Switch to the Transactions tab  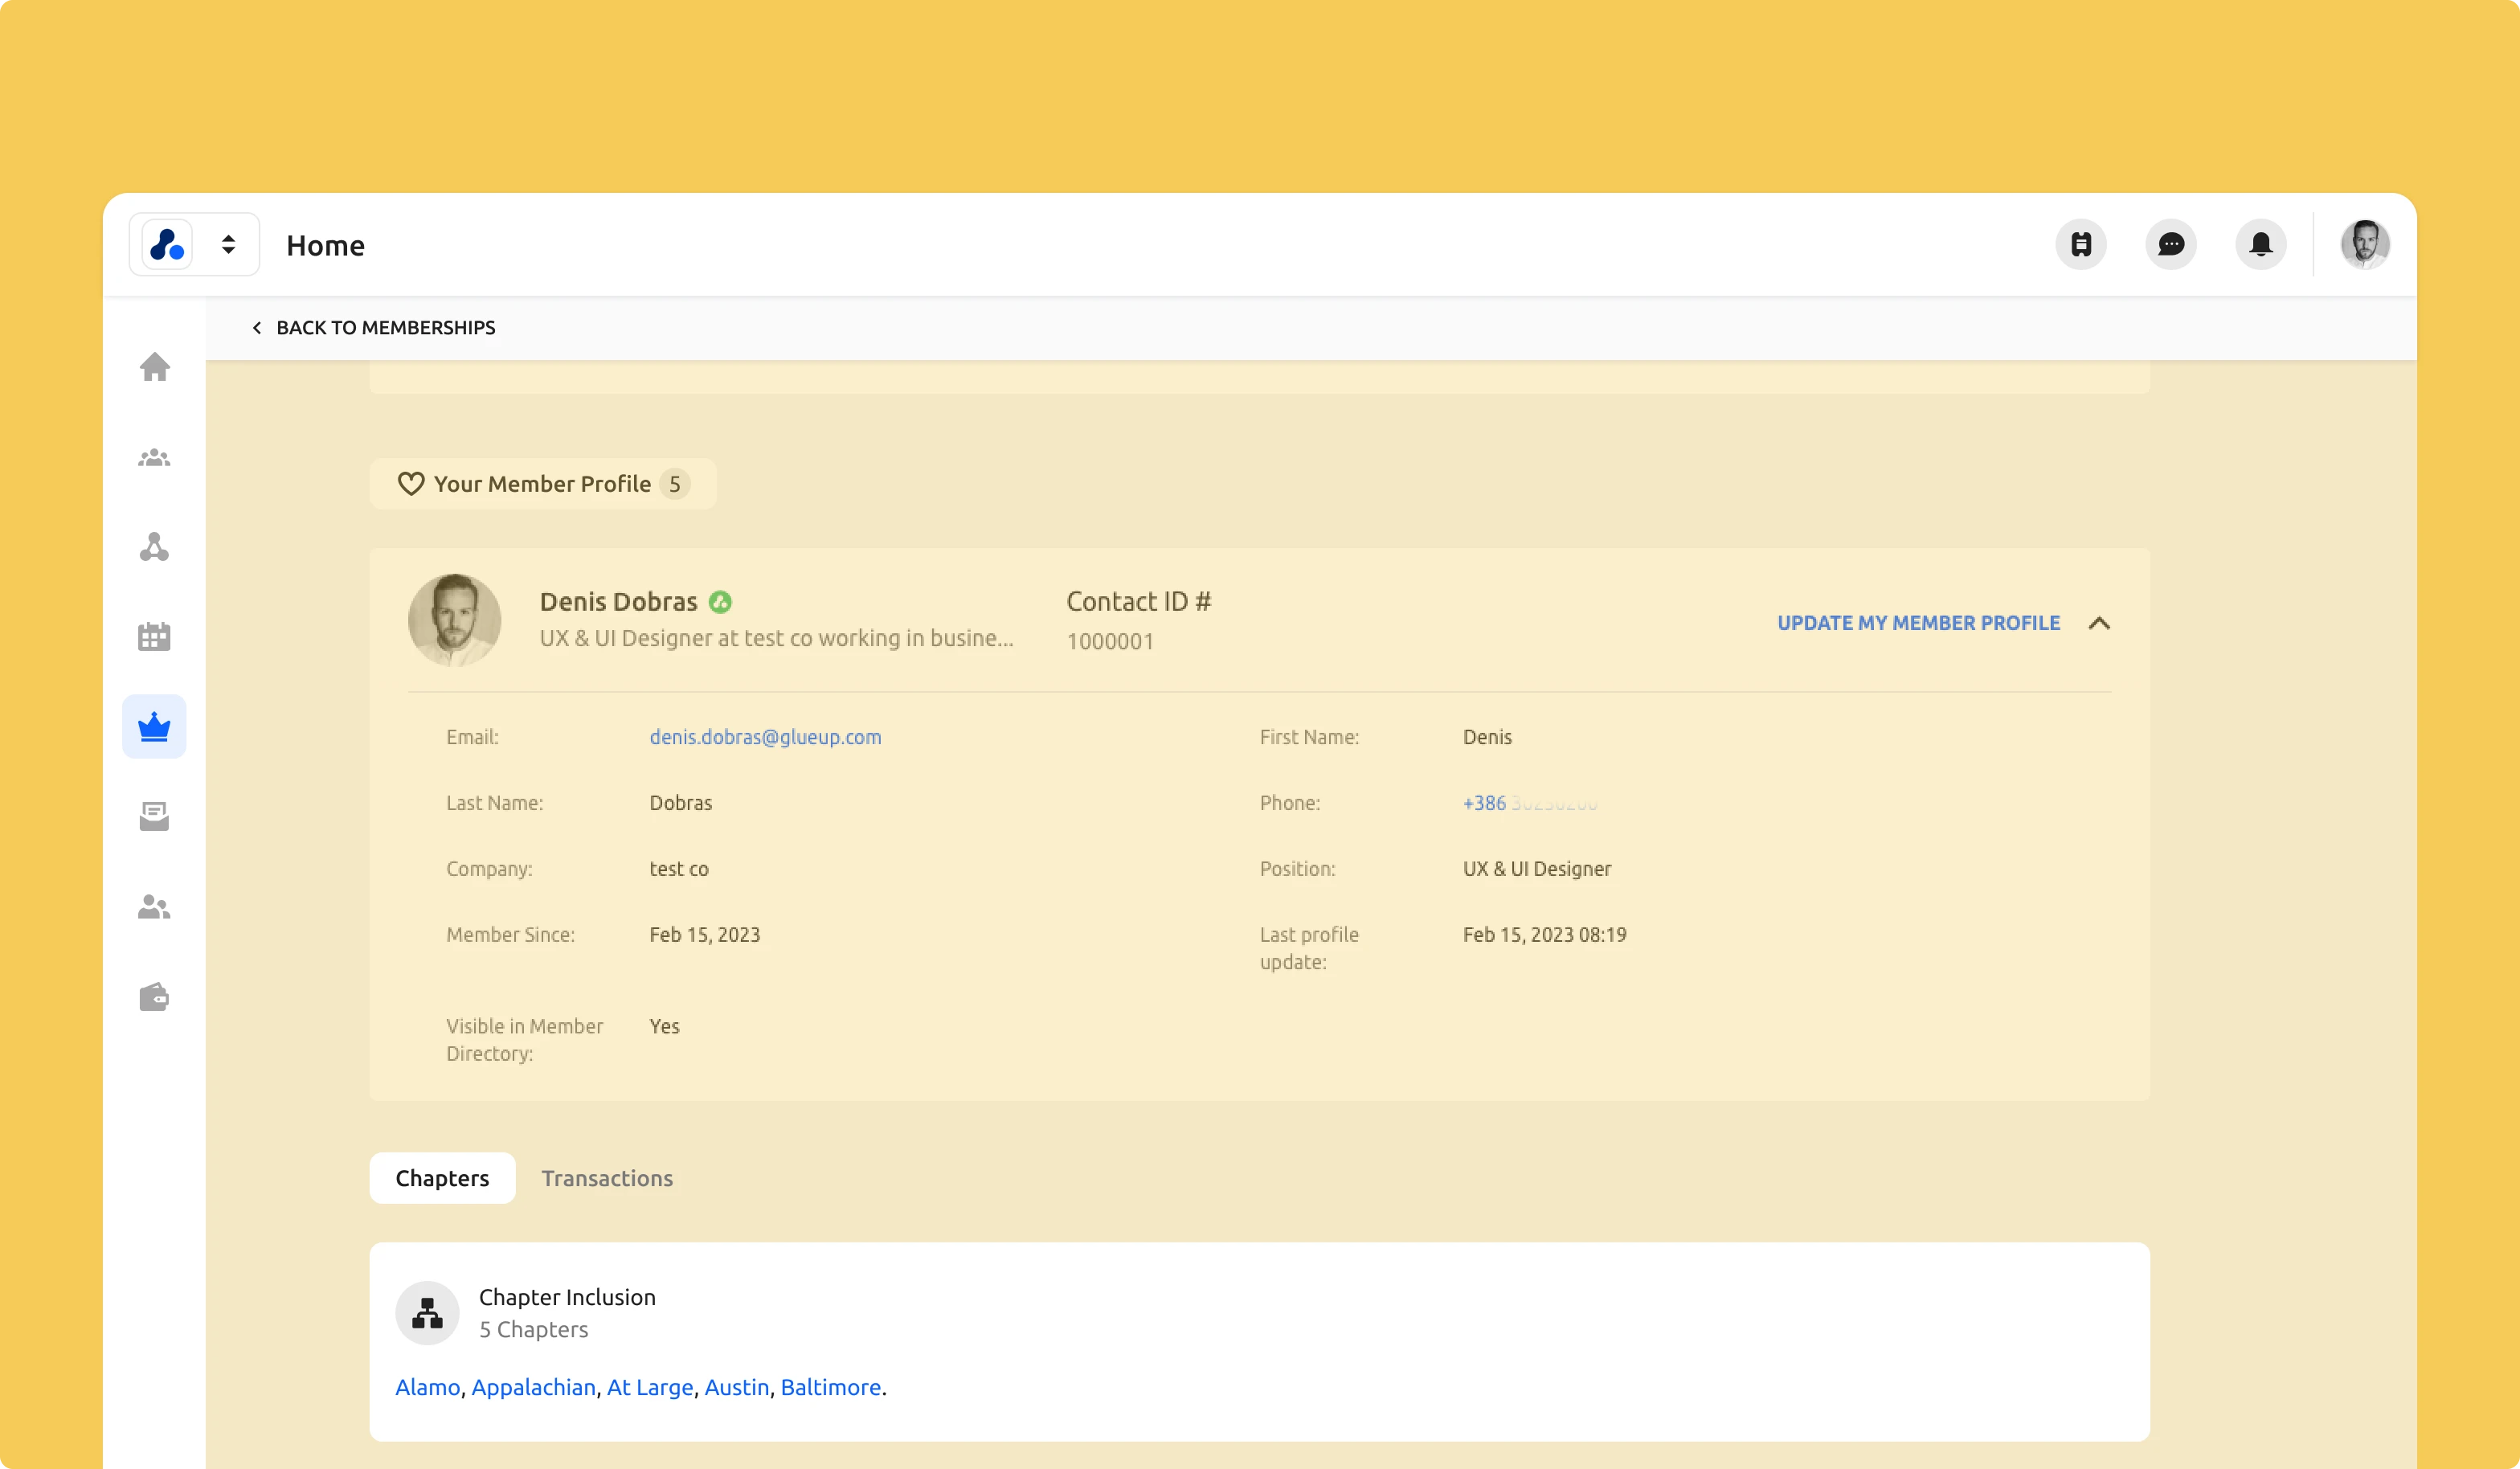click(607, 1178)
